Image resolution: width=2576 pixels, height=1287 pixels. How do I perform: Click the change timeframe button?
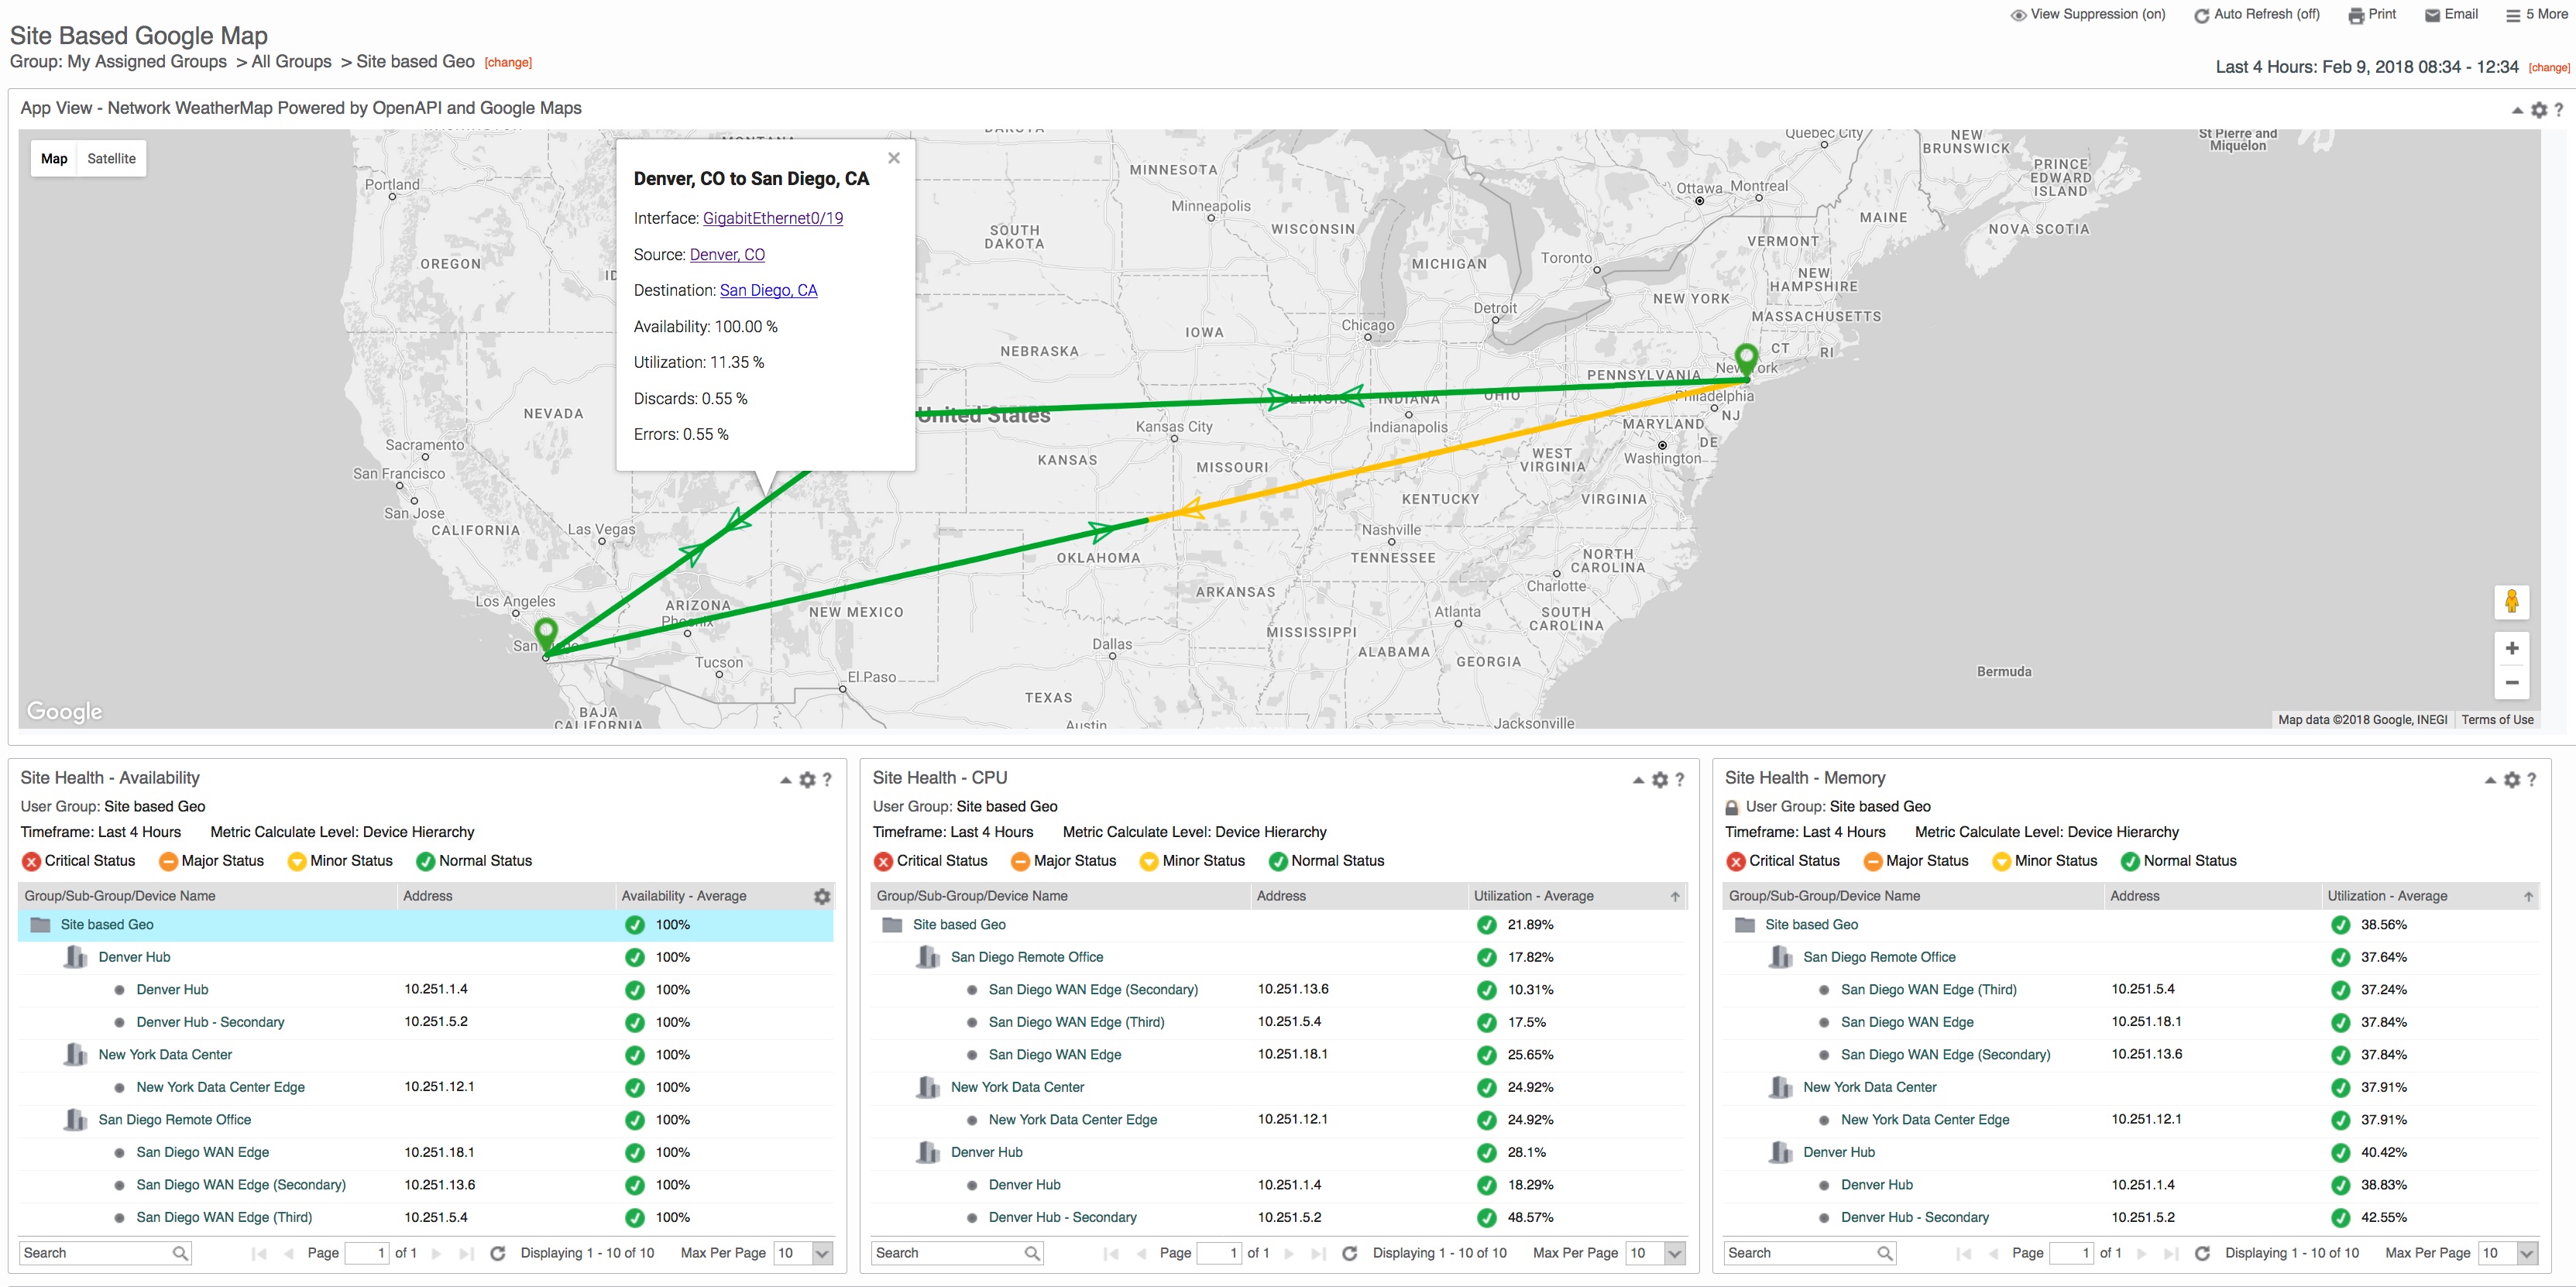point(2545,66)
